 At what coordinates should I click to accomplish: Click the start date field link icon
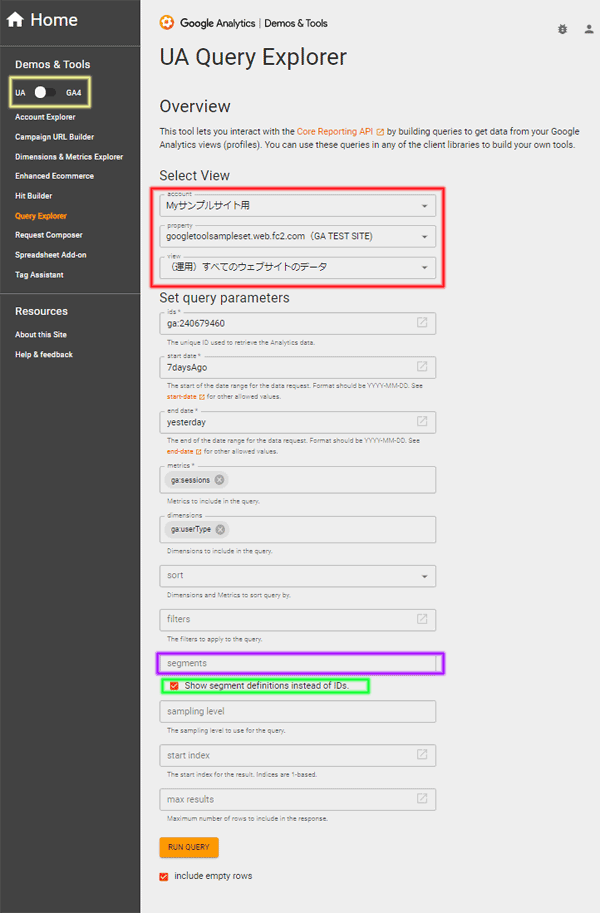(422, 366)
